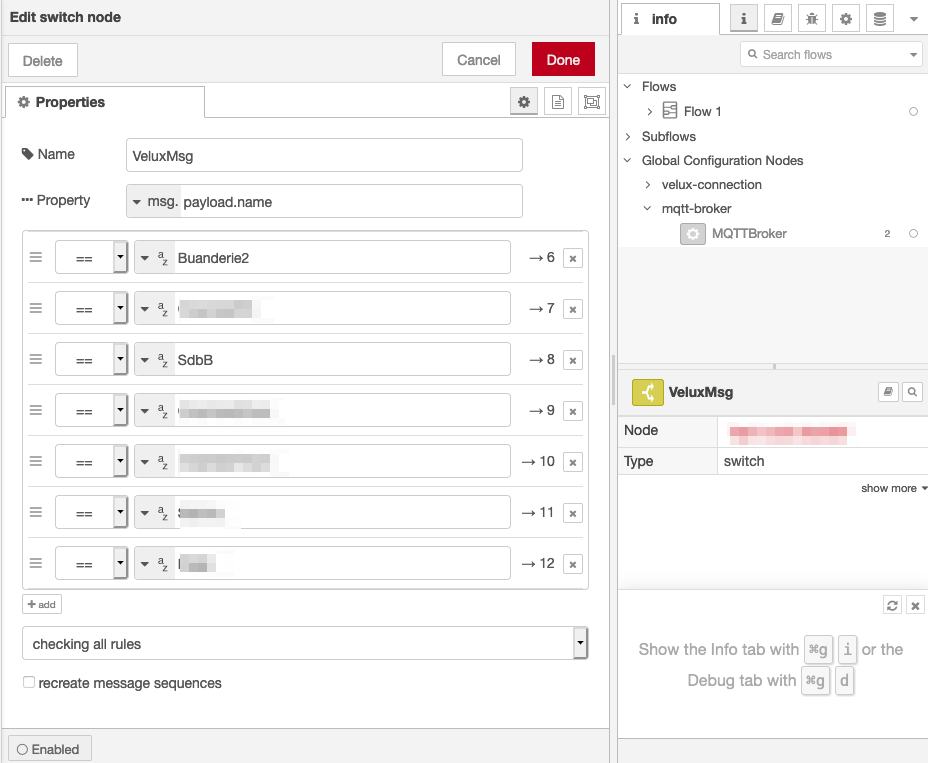The height and width of the screenshot is (763, 928).
Task: Click into the Name field VeluxMsg
Action: [x=324, y=155]
